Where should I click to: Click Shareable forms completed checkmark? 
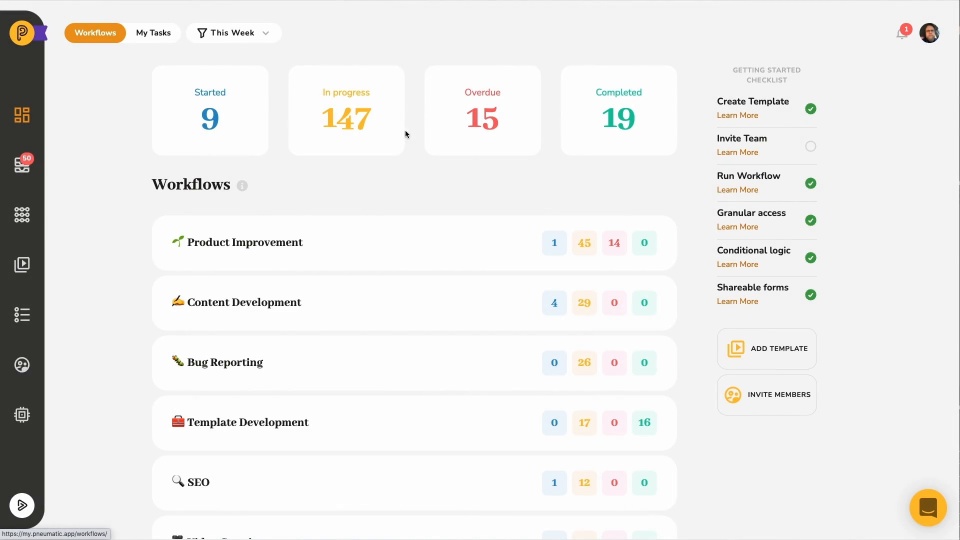point(811,295)
